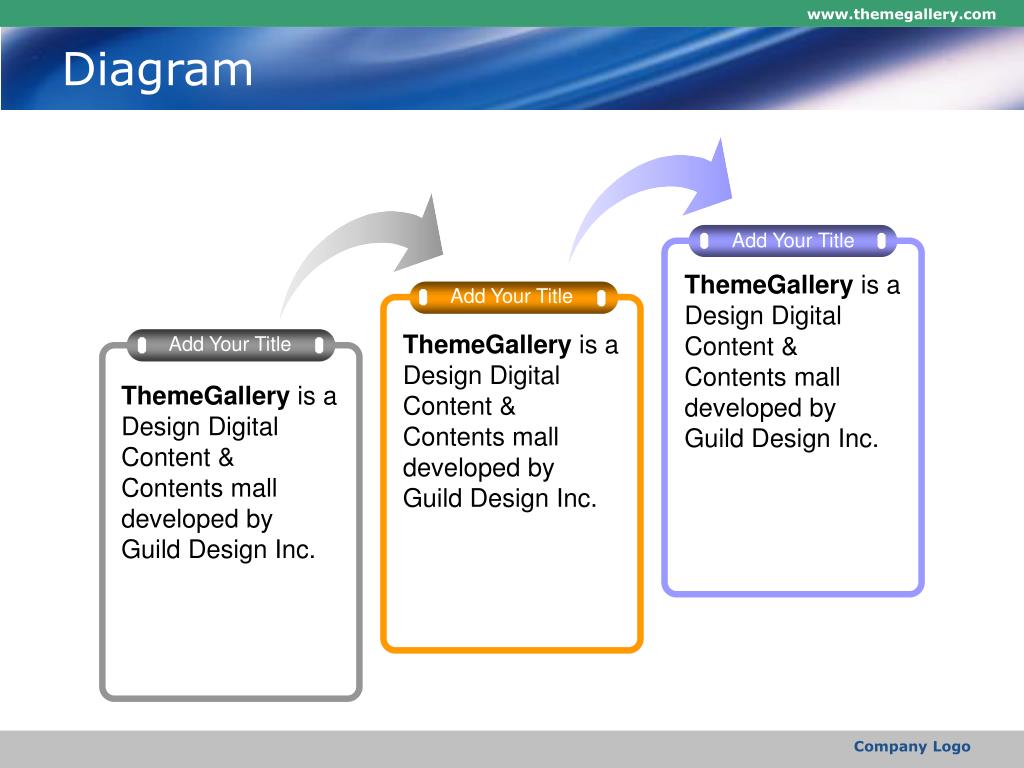
Task: Click ThemeGallery text in orange box
Action: [x=487, y=345]
